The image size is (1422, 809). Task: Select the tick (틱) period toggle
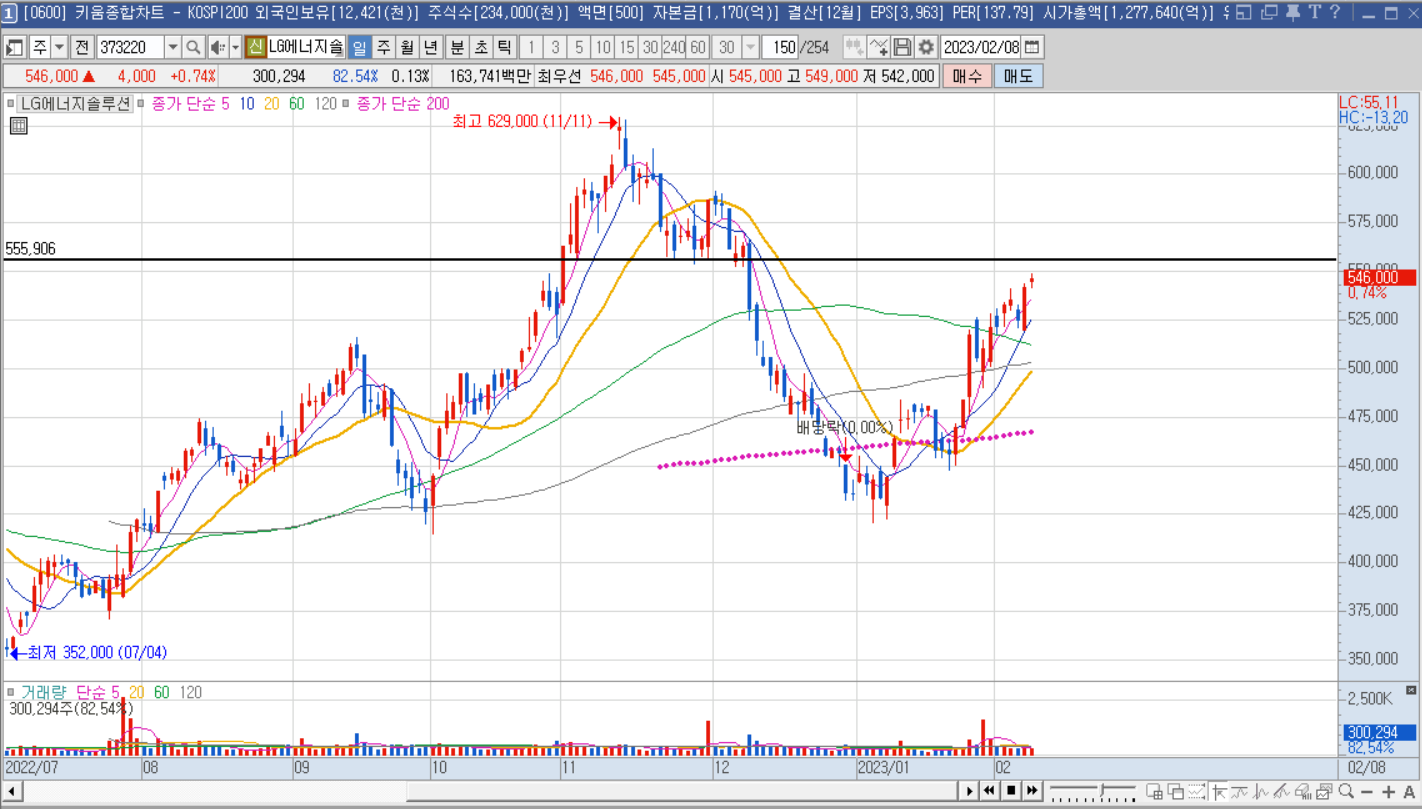pos(505,47)
